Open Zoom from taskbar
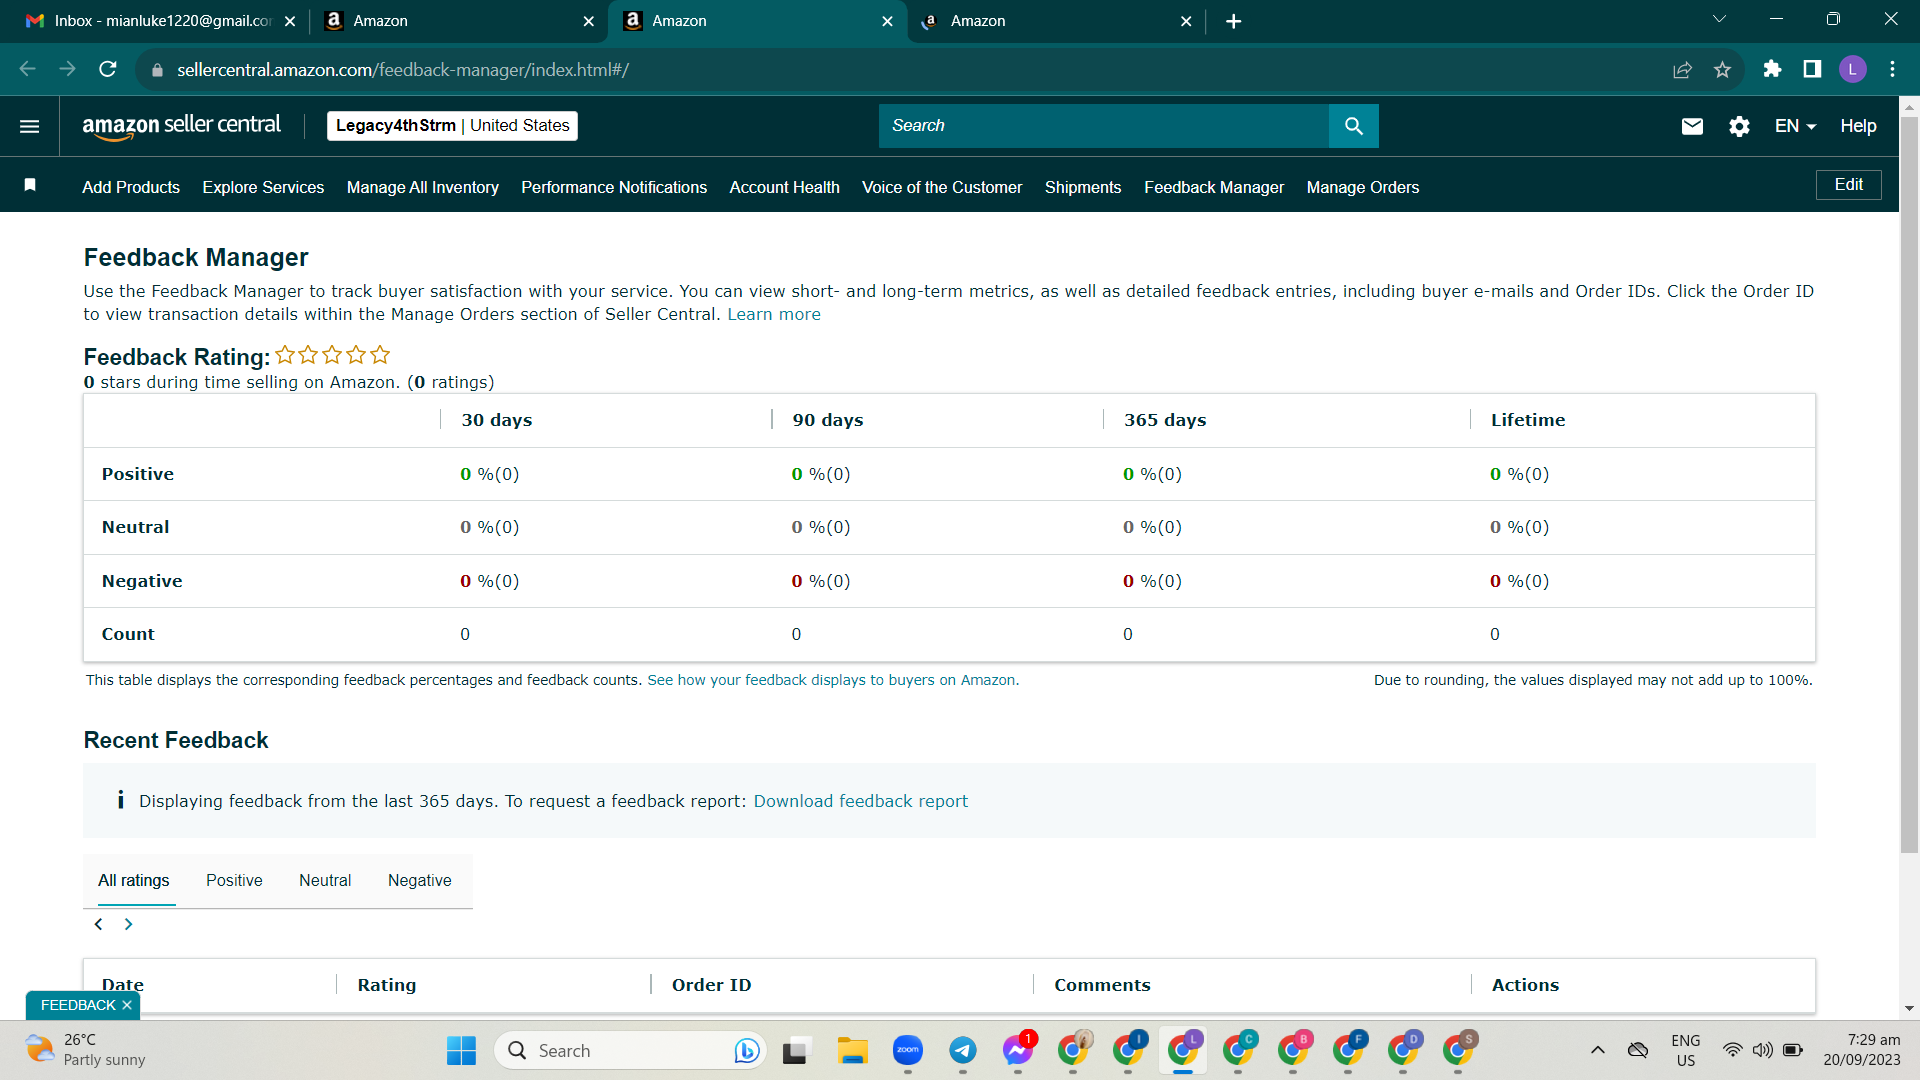 tap(907, 1050)
